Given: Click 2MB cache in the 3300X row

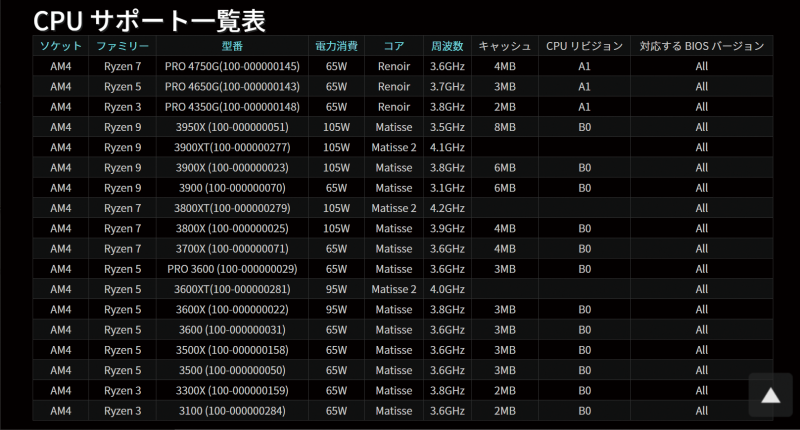Looking at the screenshot, I should click(x=505, y=391).
